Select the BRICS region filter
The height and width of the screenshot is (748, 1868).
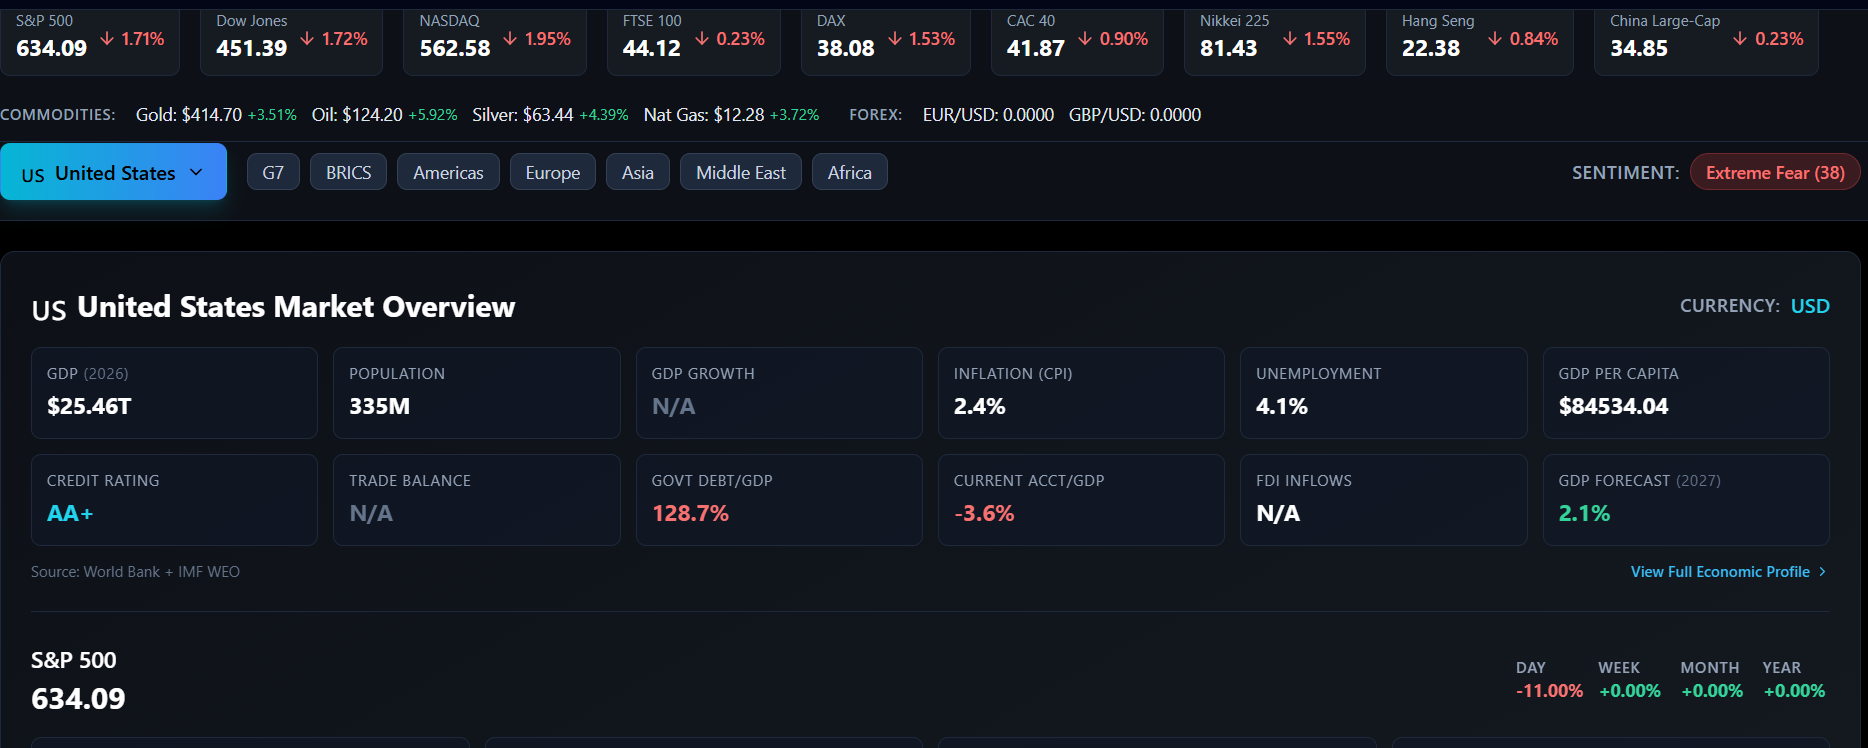coord(348,172)
